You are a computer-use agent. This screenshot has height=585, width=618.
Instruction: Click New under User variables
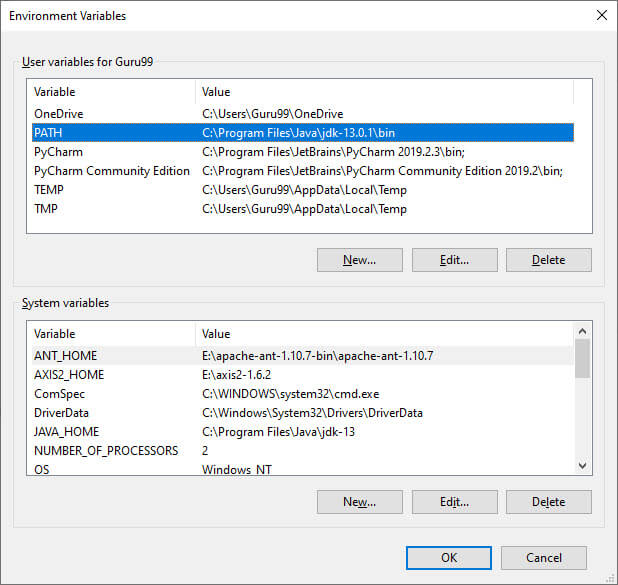coord(359,260)
